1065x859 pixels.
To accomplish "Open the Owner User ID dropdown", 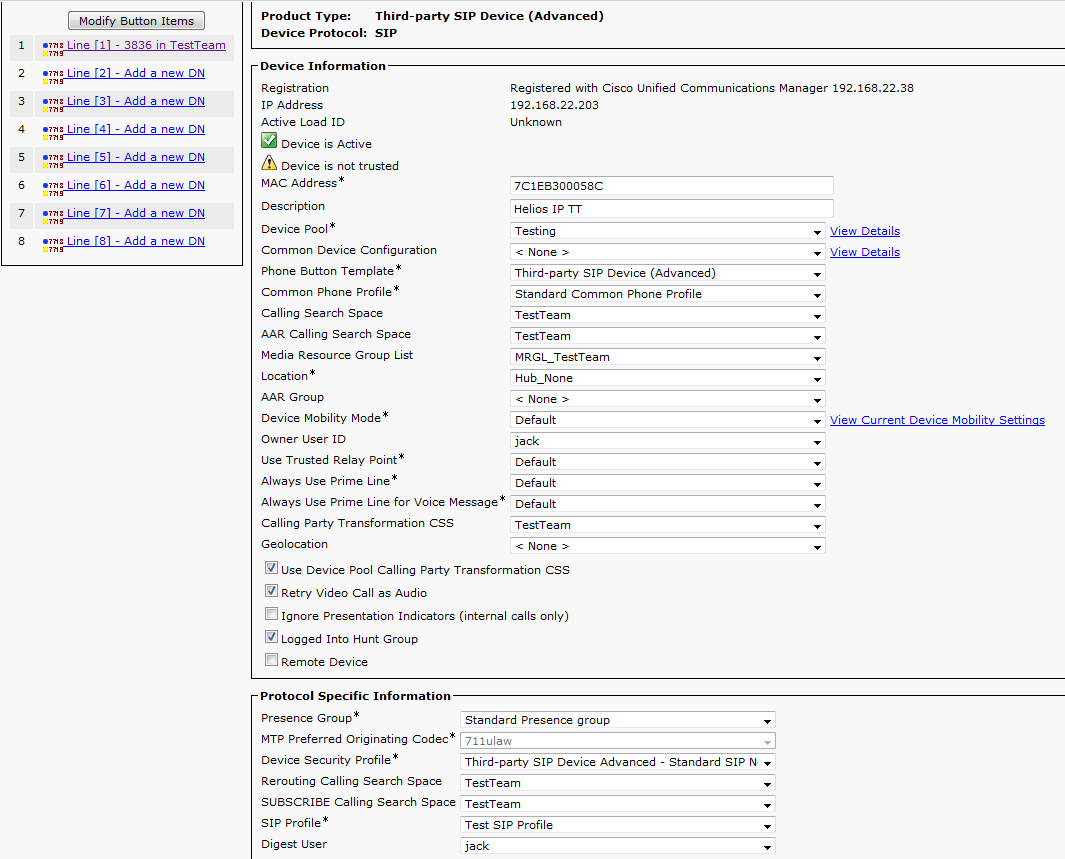I will 667,441.
